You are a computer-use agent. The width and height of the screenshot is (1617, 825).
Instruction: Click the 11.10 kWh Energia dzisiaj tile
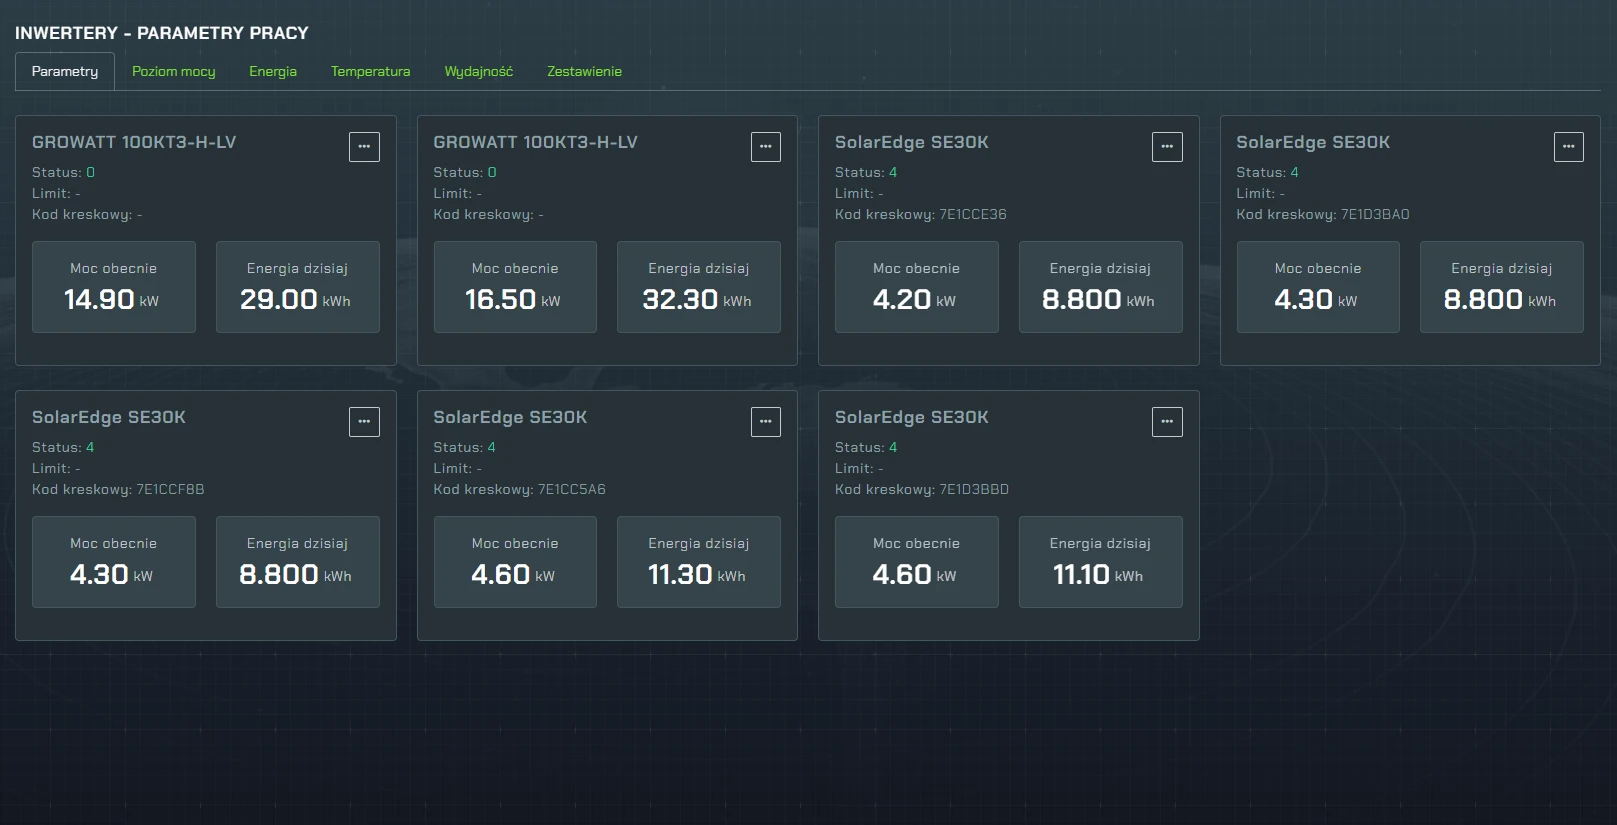pos(1101,562)
